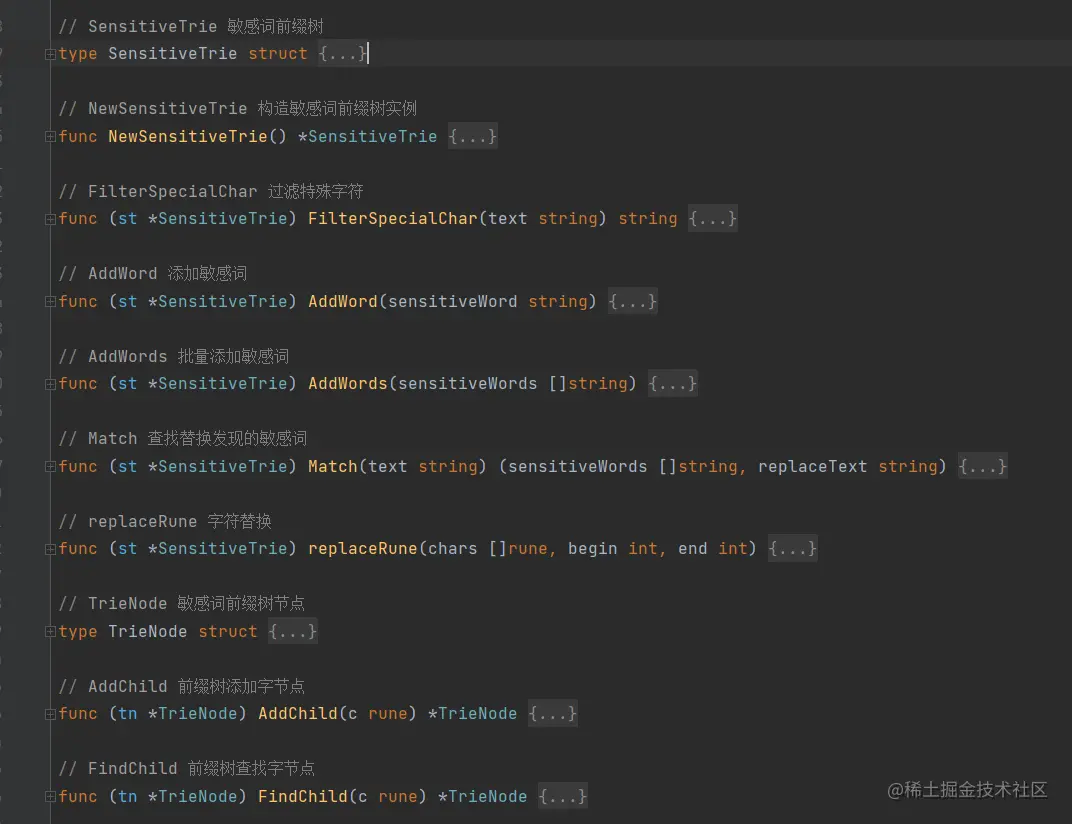Expand FilterSpecialChar function fold gutter icon
This screenshot has height=824, width=1072.
tap(50, 219)
